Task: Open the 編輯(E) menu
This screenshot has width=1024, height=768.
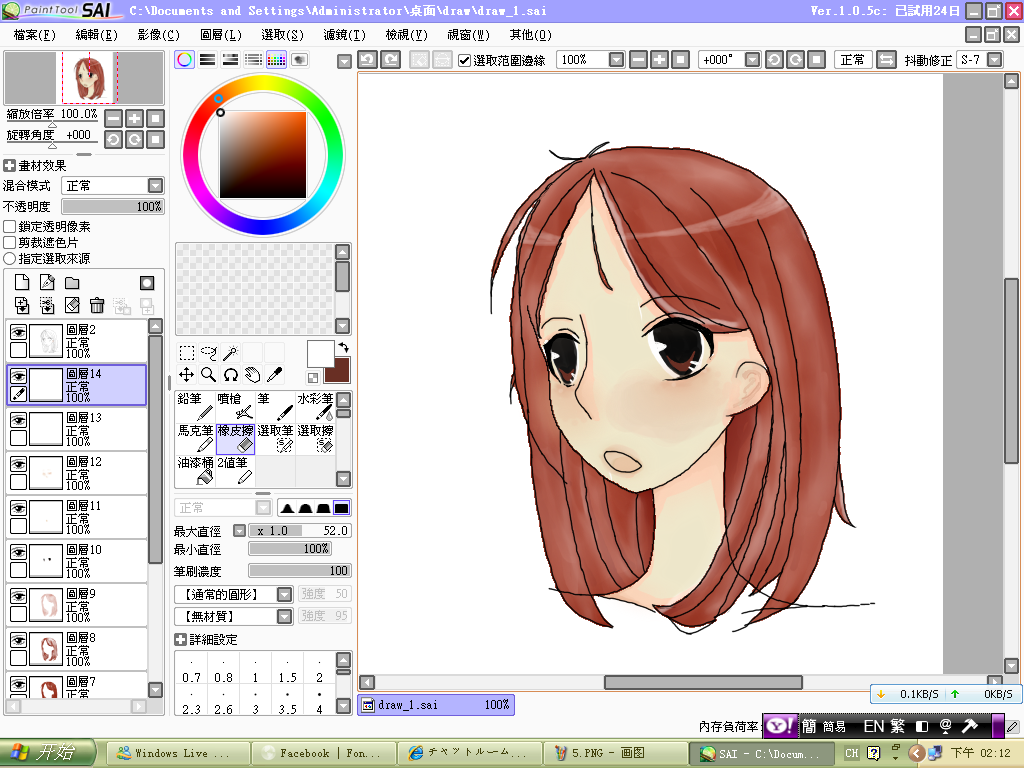Action: 97,35
